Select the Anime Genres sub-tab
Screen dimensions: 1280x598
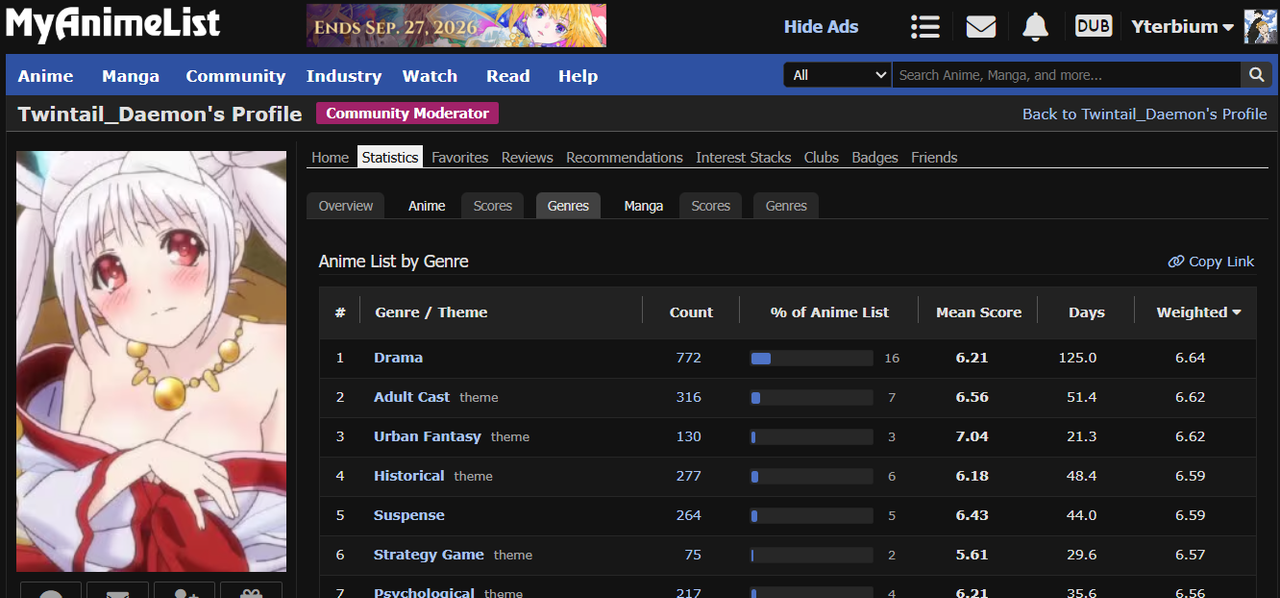coord(568,206)
